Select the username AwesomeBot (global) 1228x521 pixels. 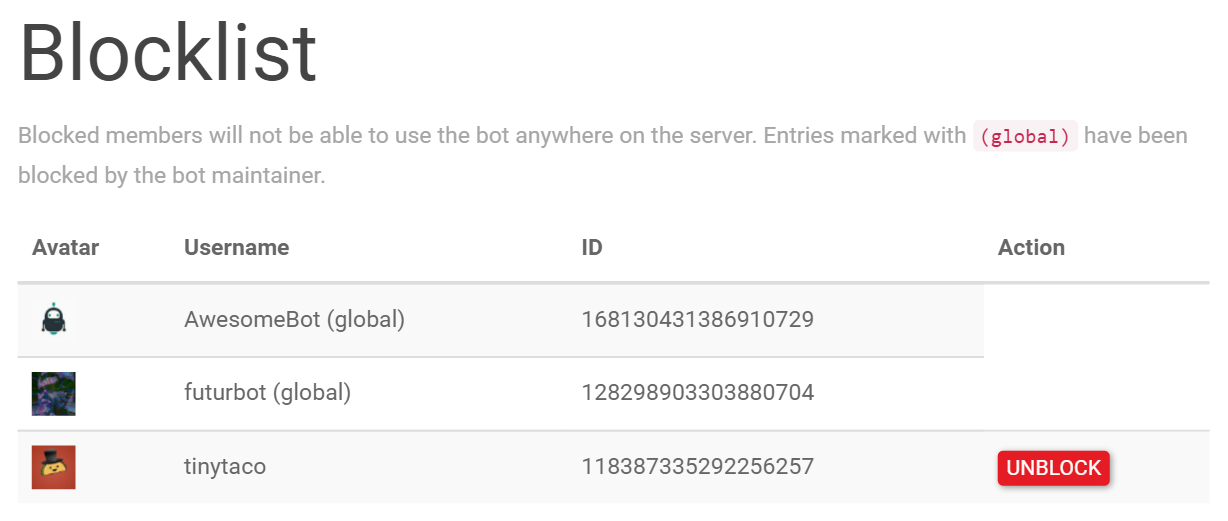pos(294,320)
